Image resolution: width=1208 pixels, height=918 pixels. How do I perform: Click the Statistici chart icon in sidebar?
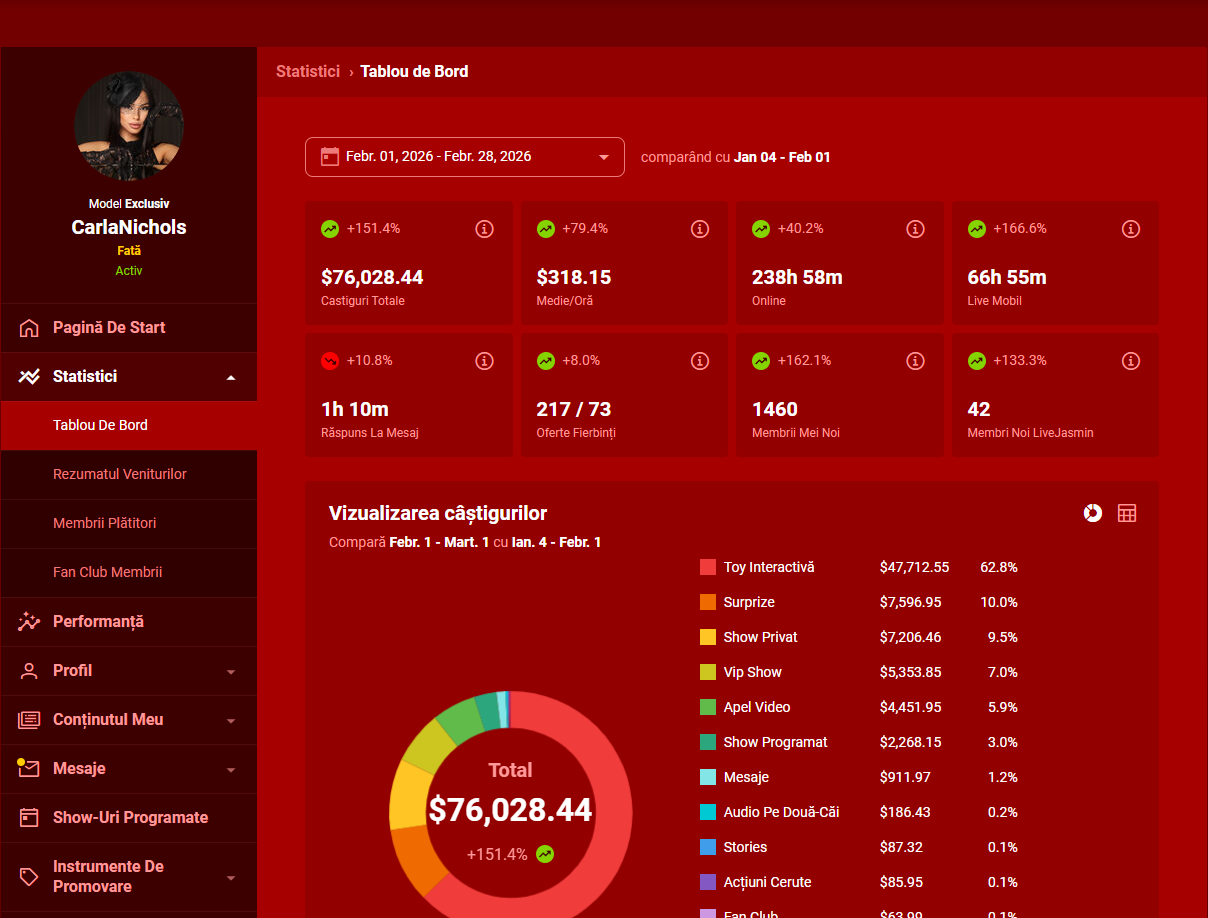[29, 377]
